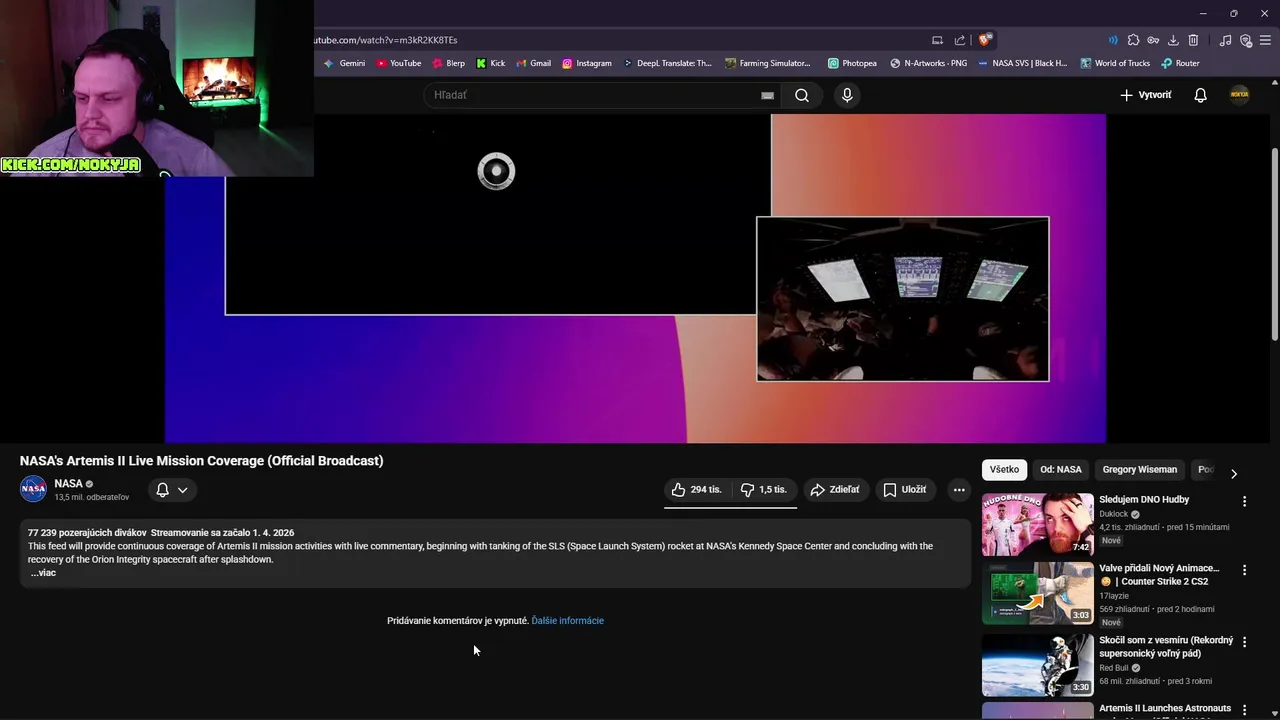The height and width of the screenshot is (720, 1280).
Task: Click the trash can toolbar icon
Action: point(1193,40)
